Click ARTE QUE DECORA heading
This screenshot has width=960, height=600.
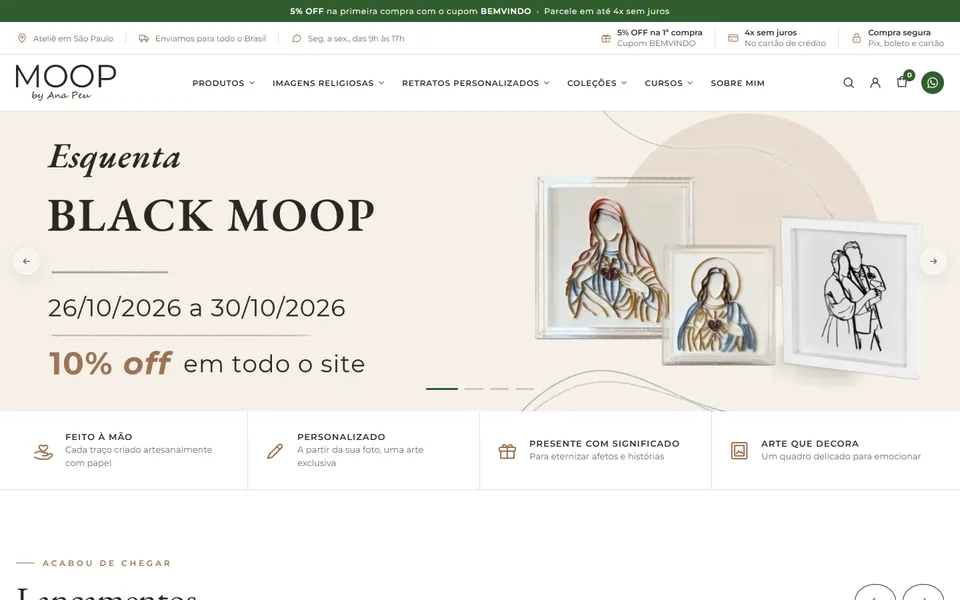[x=809, y=443]
